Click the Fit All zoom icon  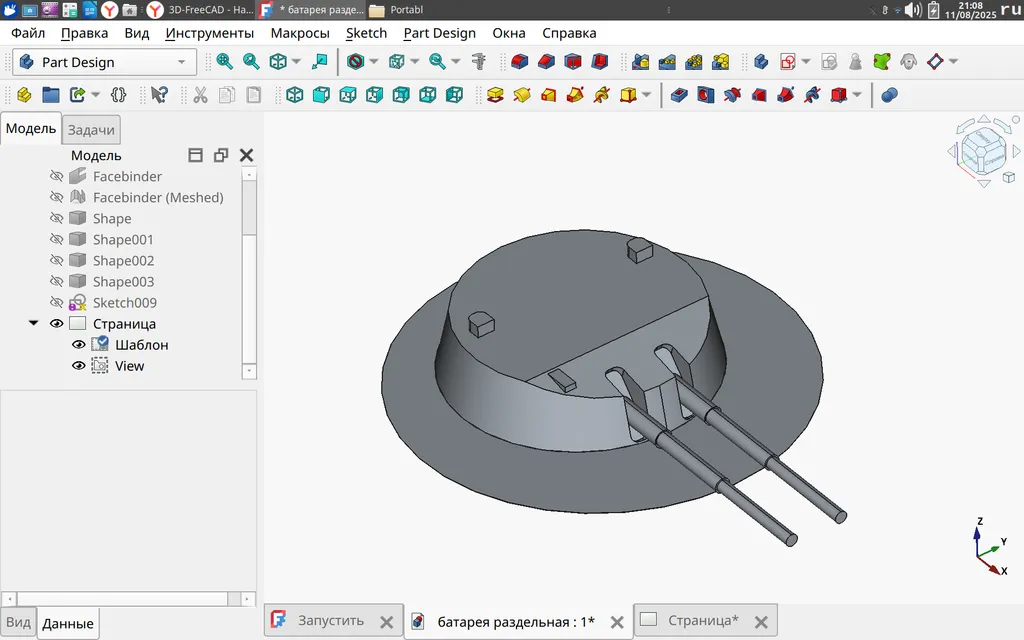point(225,61)
